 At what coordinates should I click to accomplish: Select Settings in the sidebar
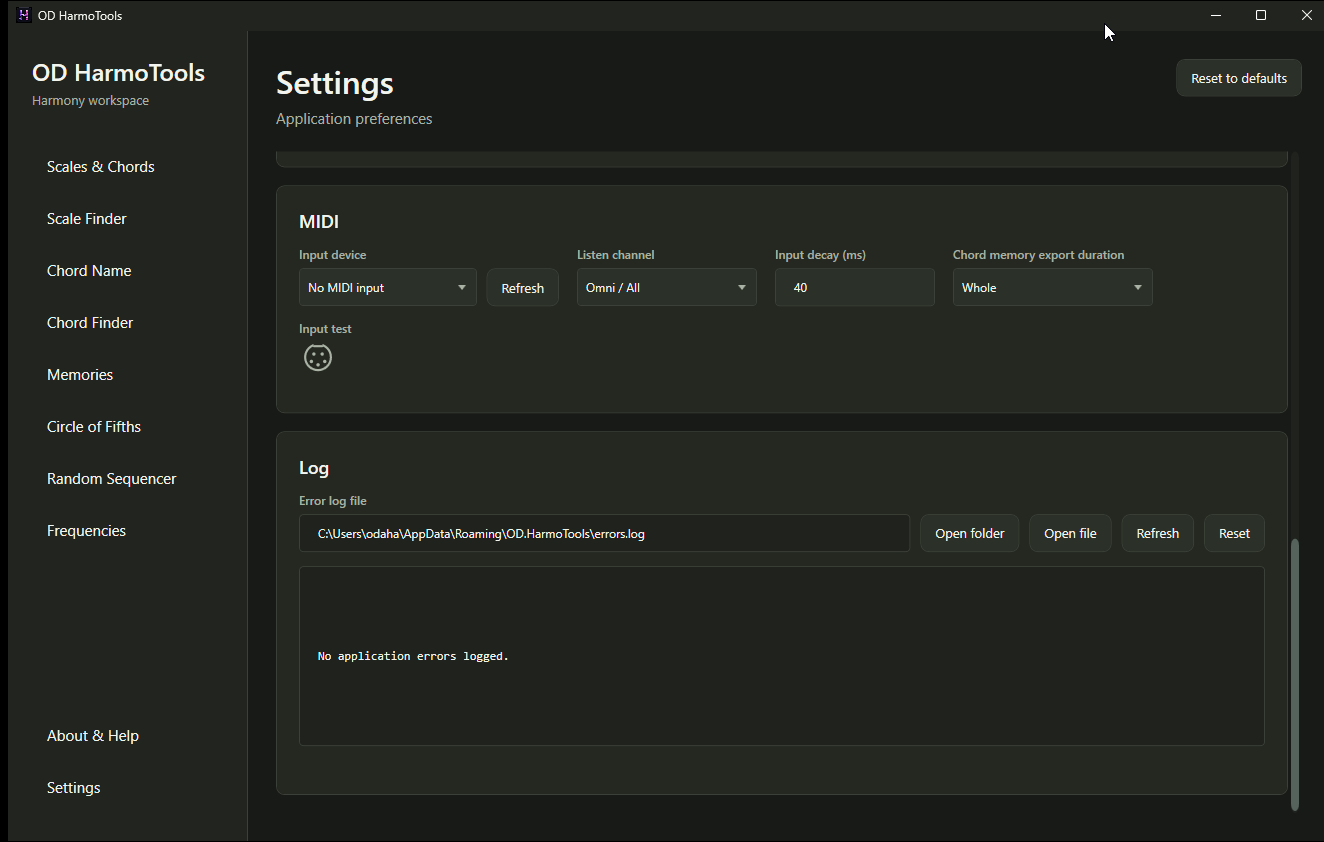pyautogui.click(x=74, y=788)
